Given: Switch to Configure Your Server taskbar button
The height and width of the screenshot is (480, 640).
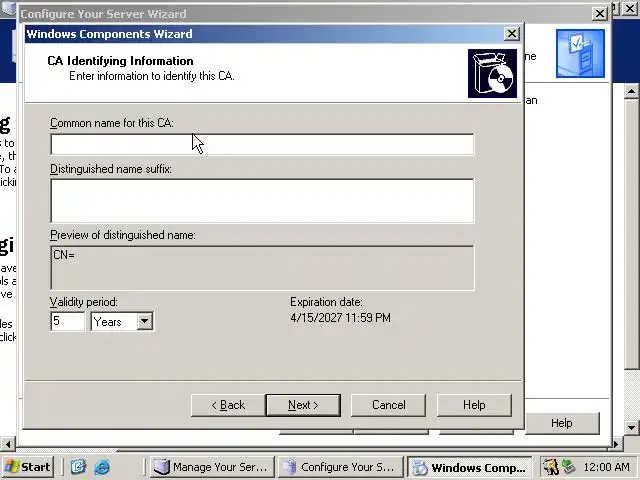Looking at the screenshot, I should 340,467.
